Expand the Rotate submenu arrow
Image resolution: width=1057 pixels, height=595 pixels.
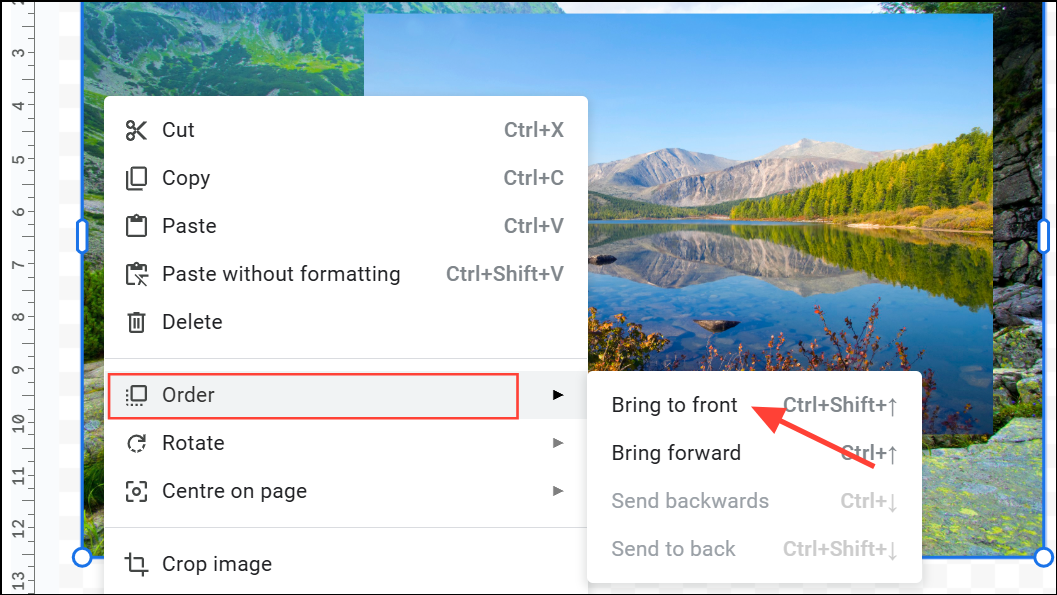557,443
